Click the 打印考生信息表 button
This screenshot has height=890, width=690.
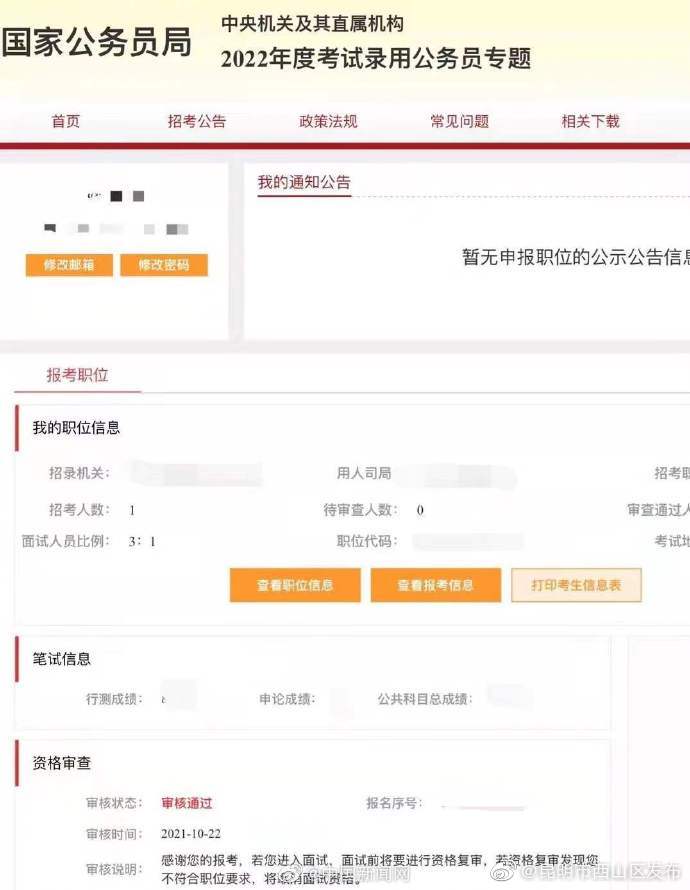coord(577,585)
